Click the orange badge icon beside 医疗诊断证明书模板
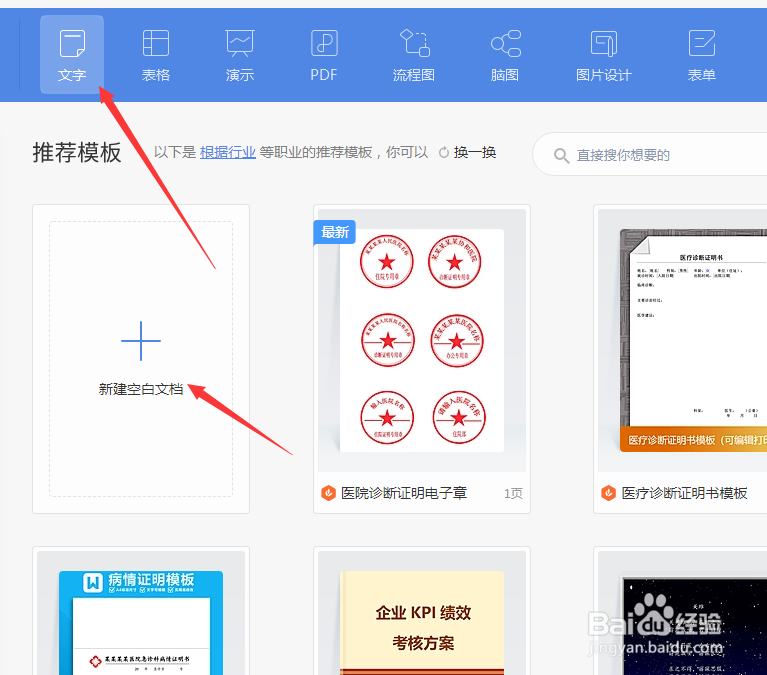This screenshot has width=767, height=675. [x=609, y=493]
